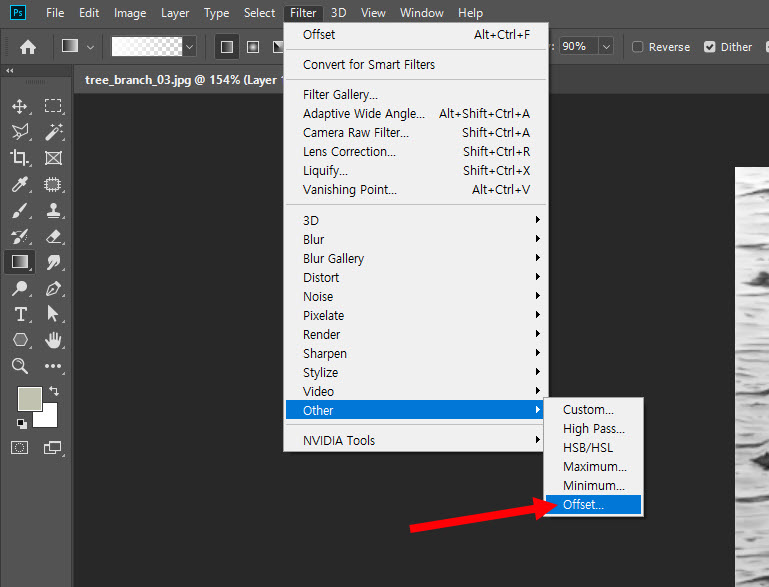The image size is (769, 587).
Task: Choose High Pass... filter
Action: click(593, 429)
